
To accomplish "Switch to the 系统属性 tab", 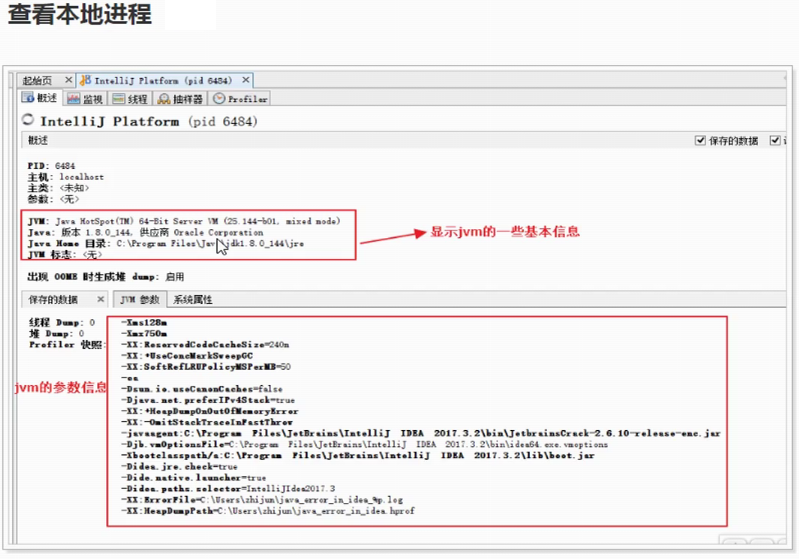I will tap(193, 300).
